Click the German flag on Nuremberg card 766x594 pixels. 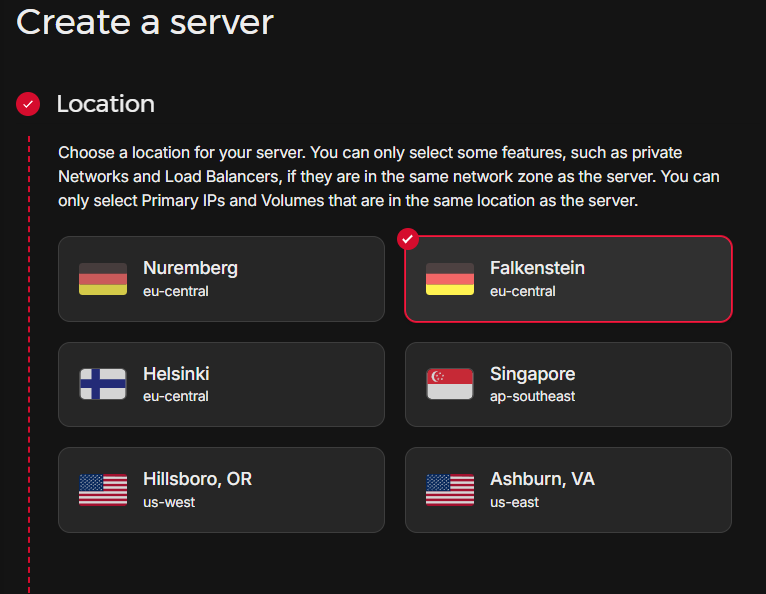[x=103, y=279]
